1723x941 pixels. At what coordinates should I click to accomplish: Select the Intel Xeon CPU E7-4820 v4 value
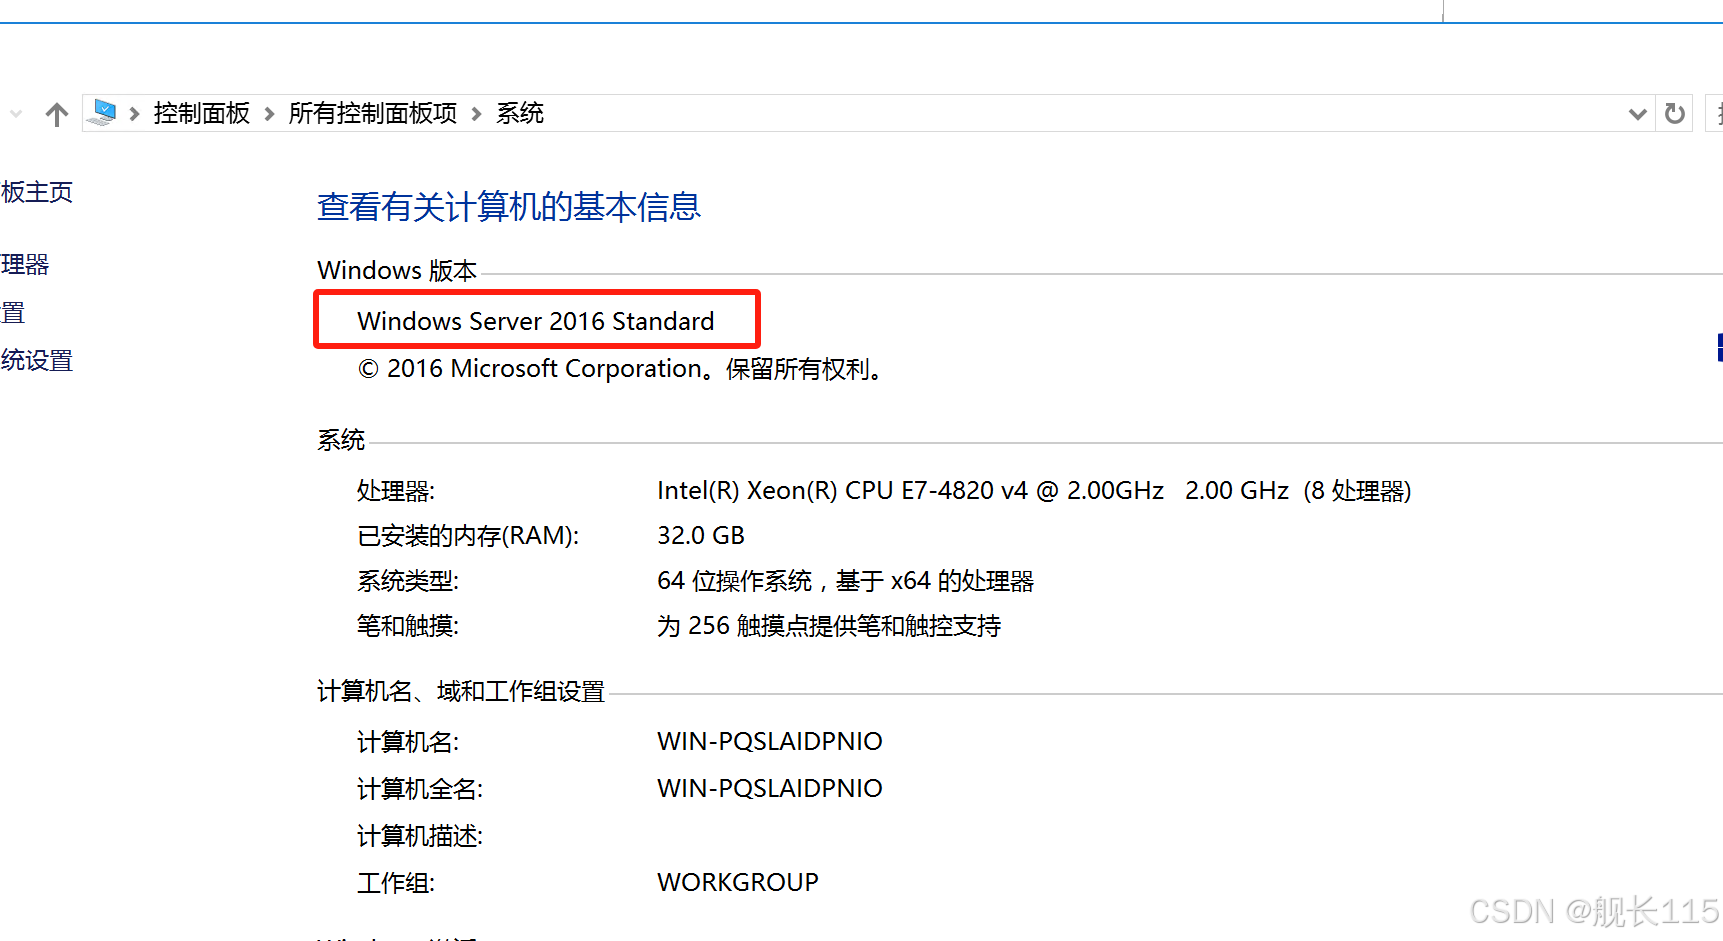click(x=1034, y=491)
